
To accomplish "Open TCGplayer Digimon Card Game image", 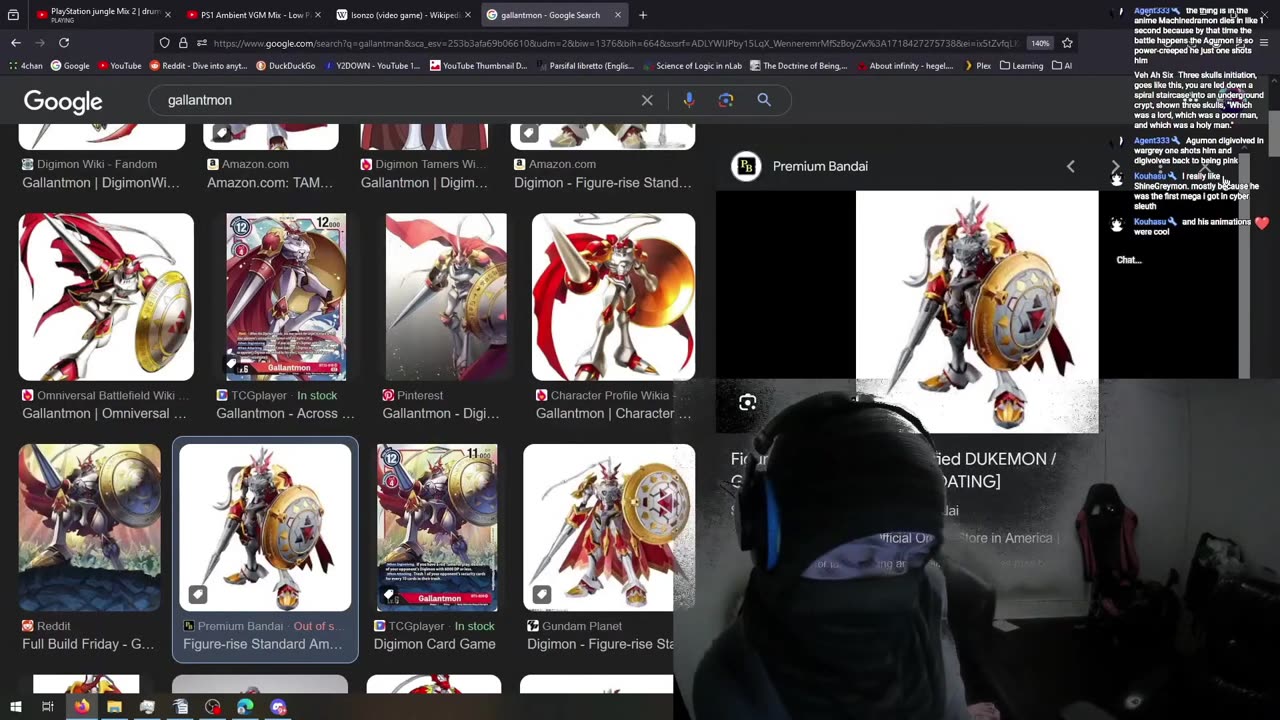I will [437, 527].
